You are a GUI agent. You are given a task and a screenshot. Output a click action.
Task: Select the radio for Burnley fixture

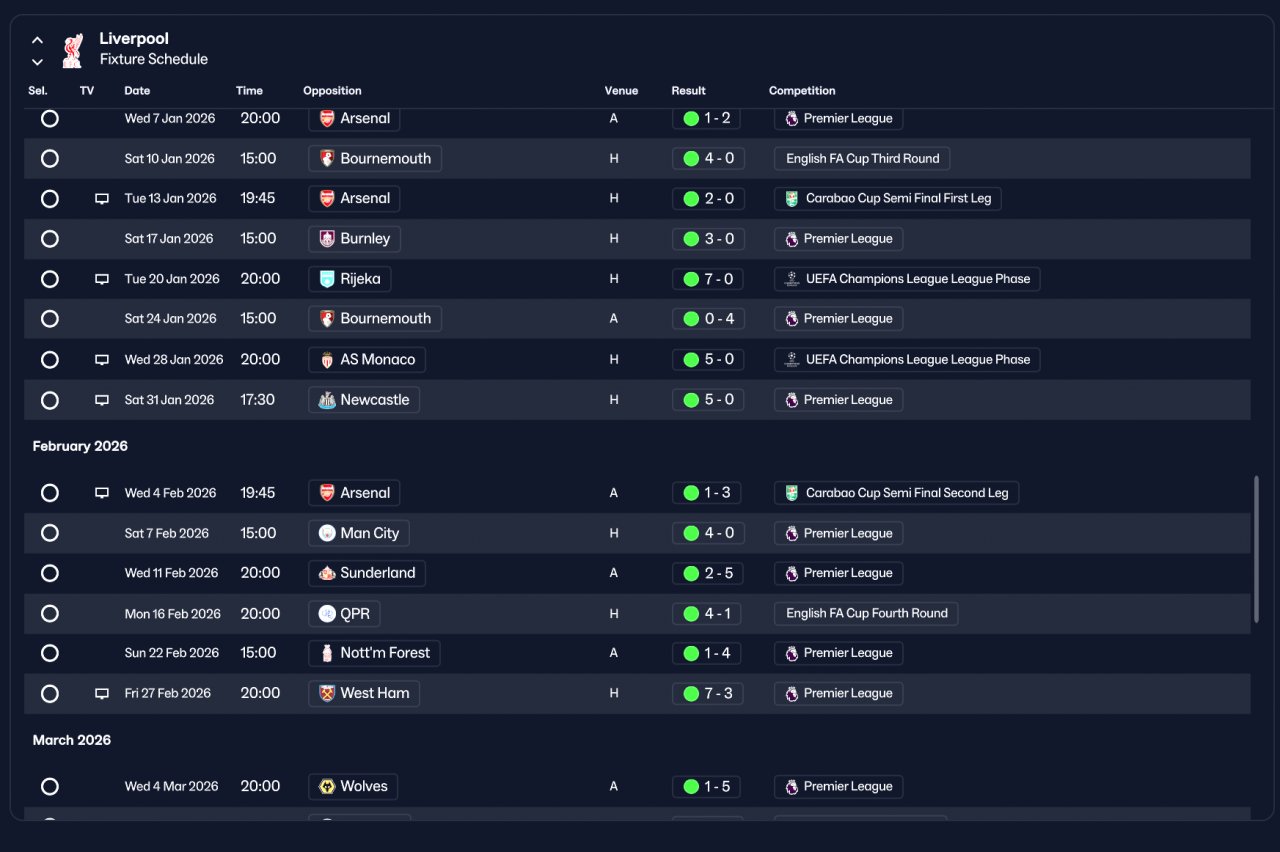pos(50,239)
